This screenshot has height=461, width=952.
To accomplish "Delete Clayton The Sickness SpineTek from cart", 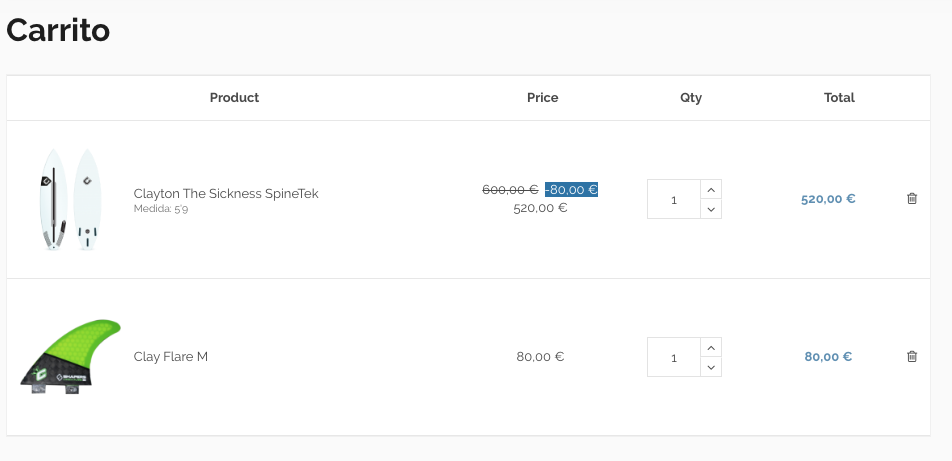I will [x=911, y=199].
